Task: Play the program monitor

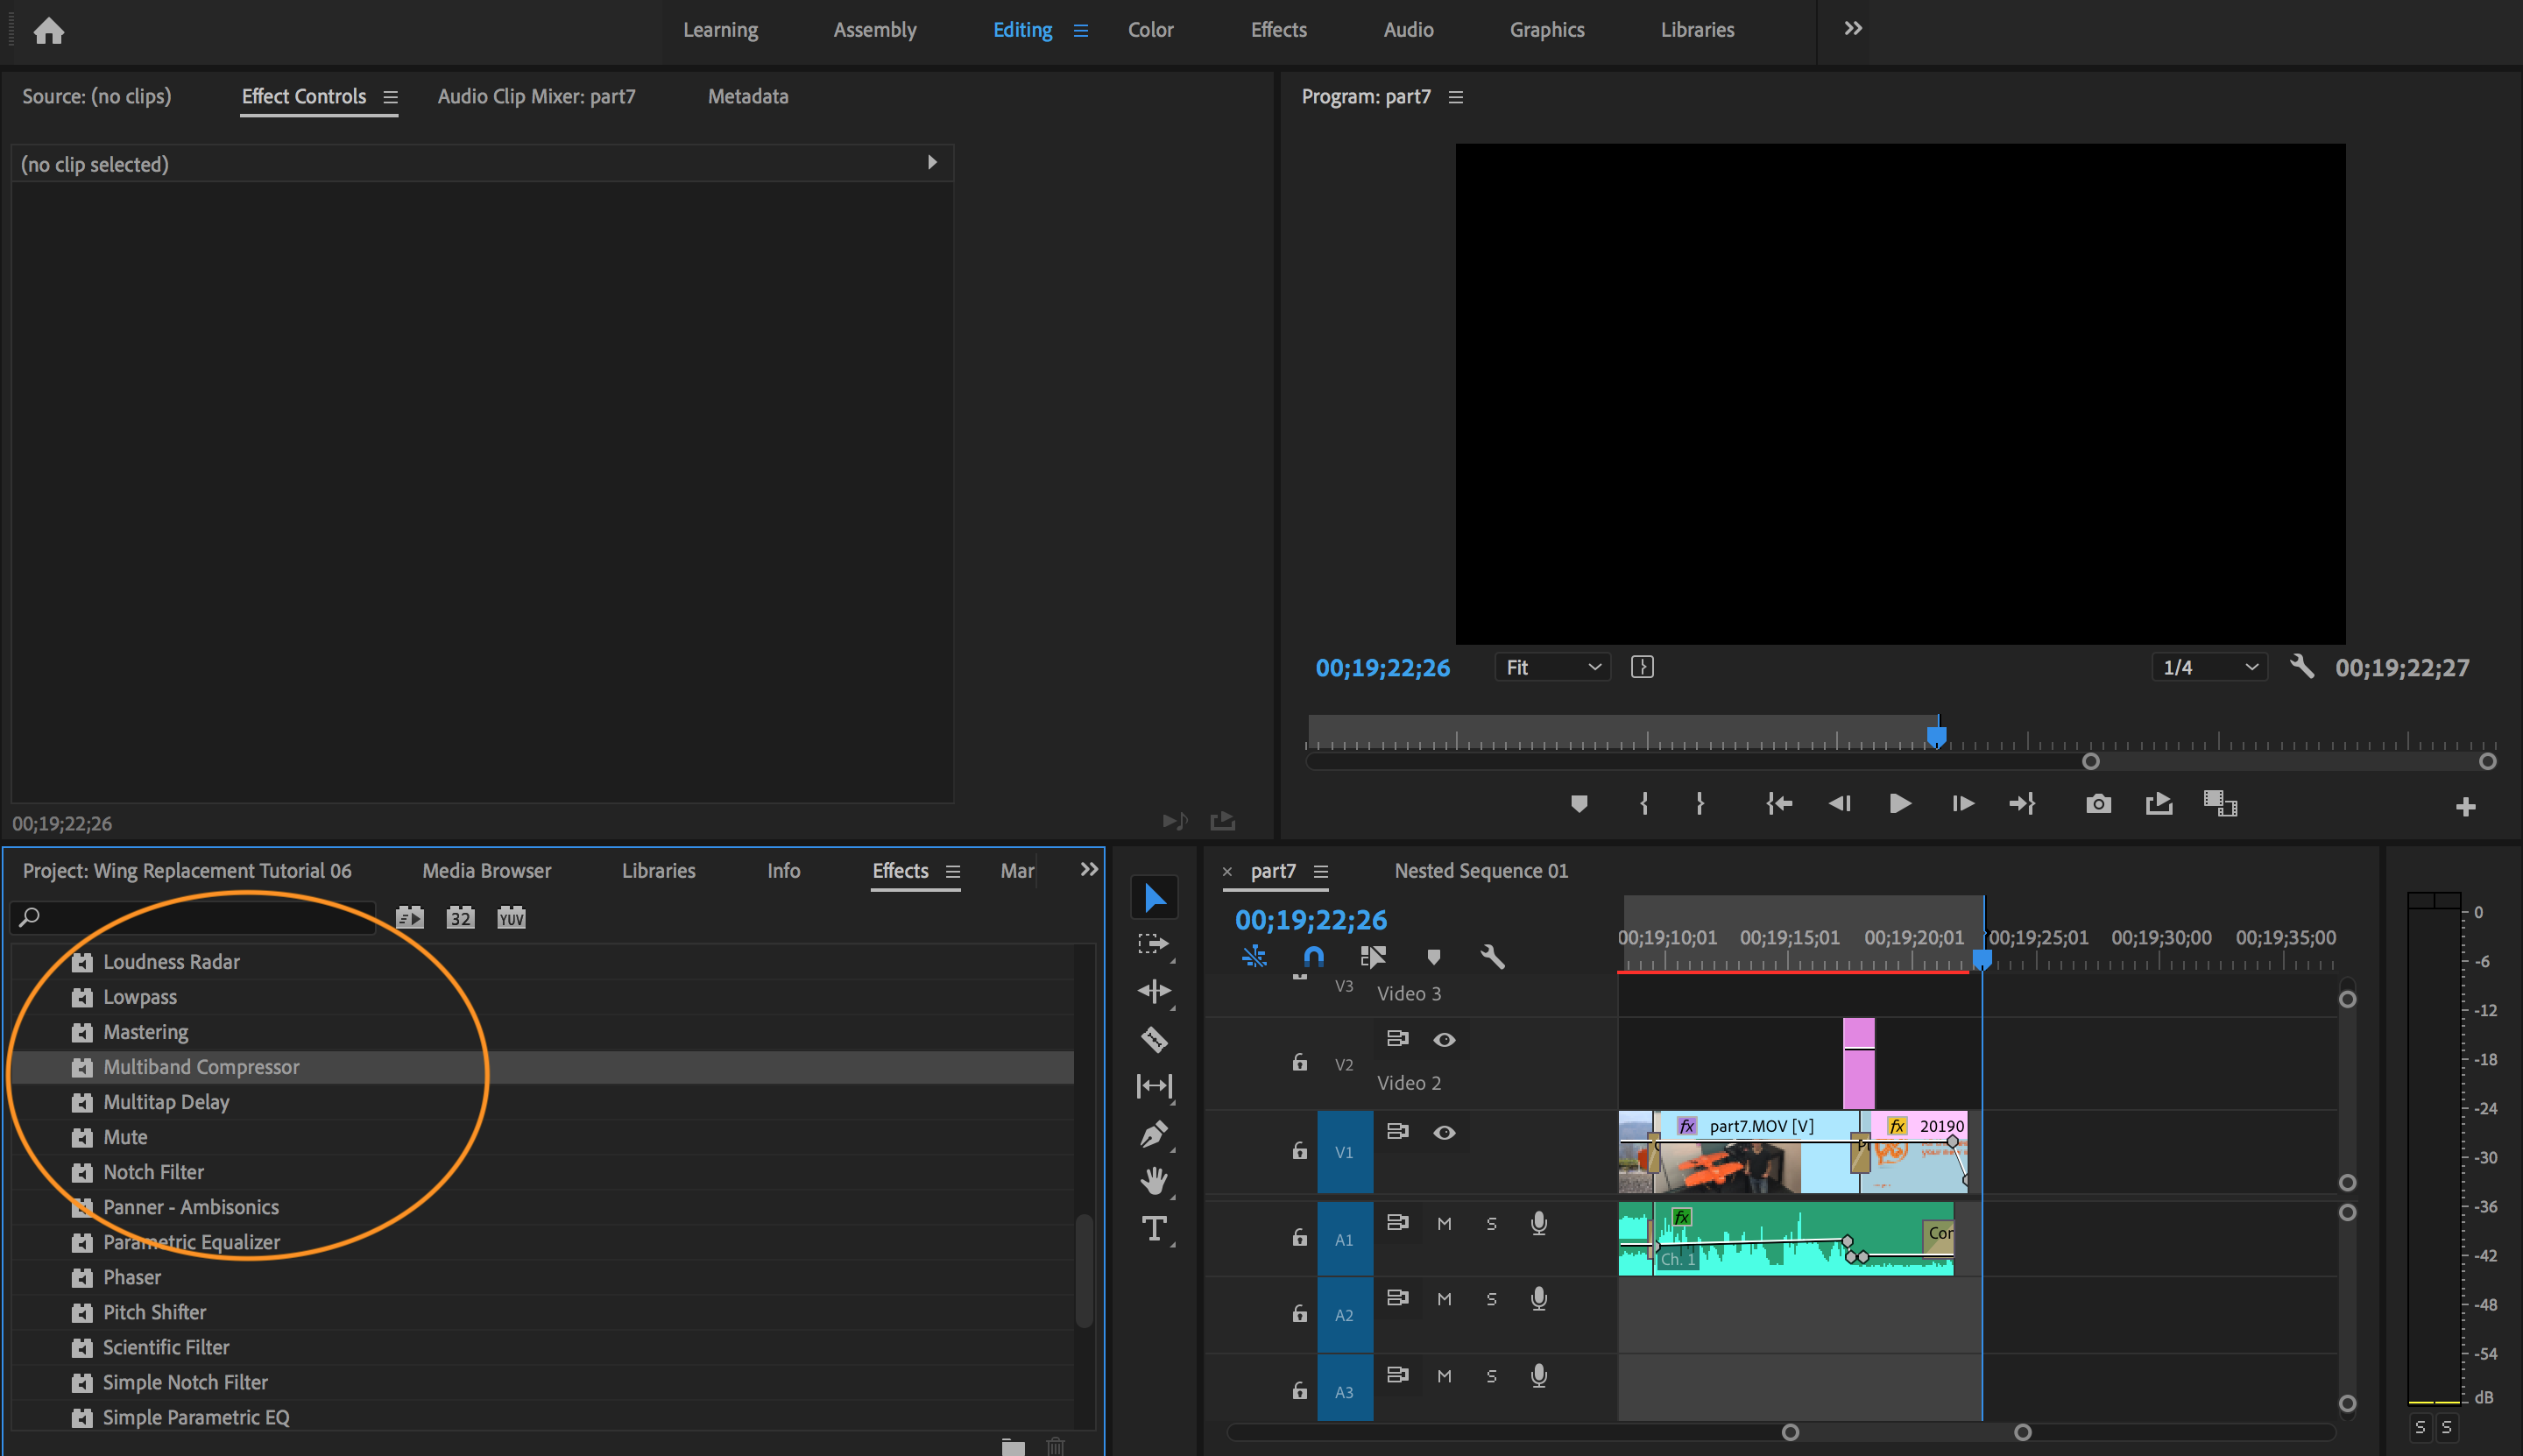Action: pos(1900,804)
